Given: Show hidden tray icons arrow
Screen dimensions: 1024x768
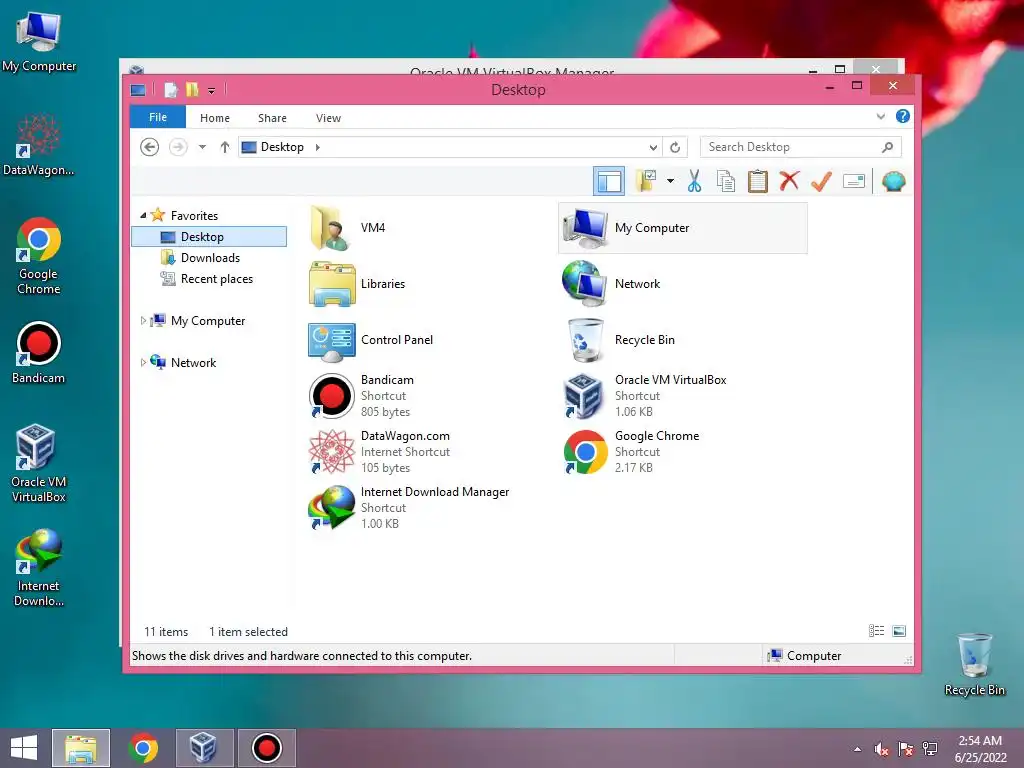Looking at the screenshot, I should [x=857, y=749].
